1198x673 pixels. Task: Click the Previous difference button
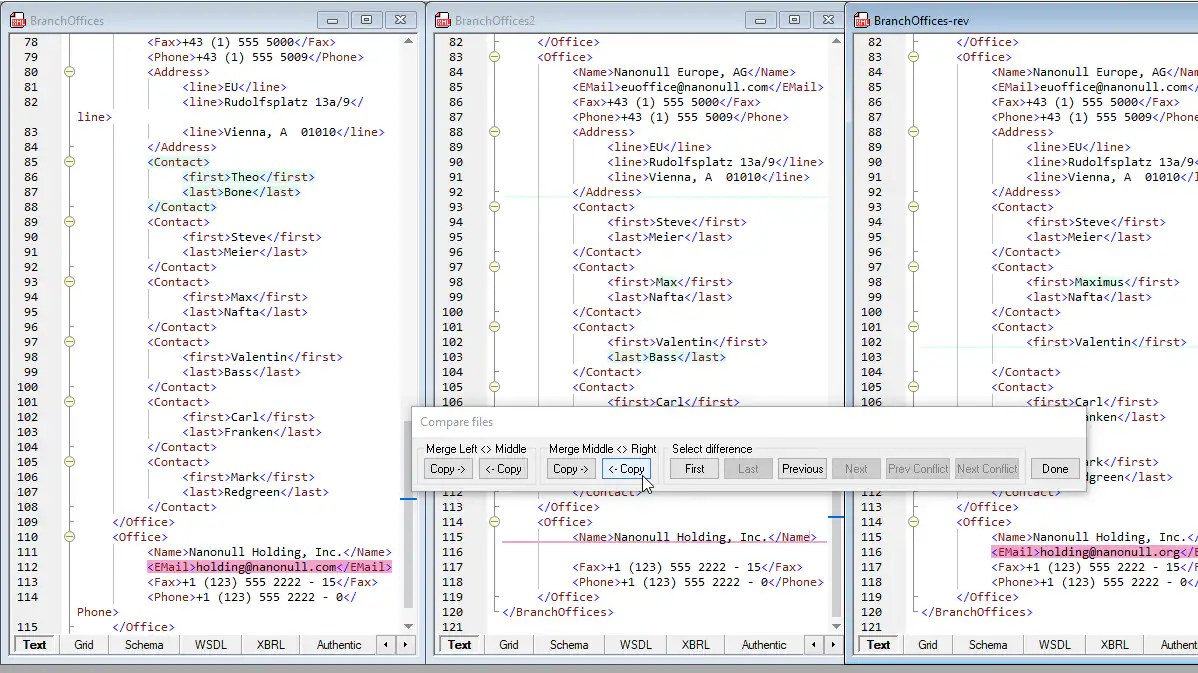click(801, 468)
